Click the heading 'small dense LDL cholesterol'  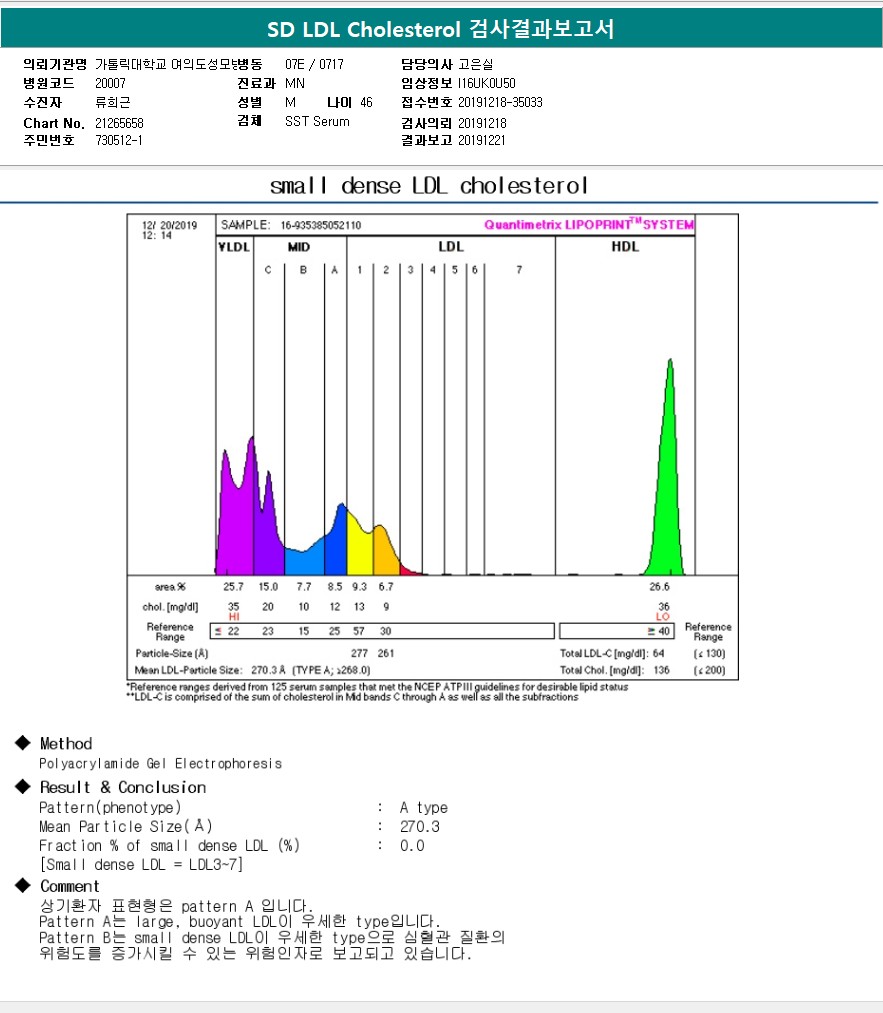(x=429, y=186)
